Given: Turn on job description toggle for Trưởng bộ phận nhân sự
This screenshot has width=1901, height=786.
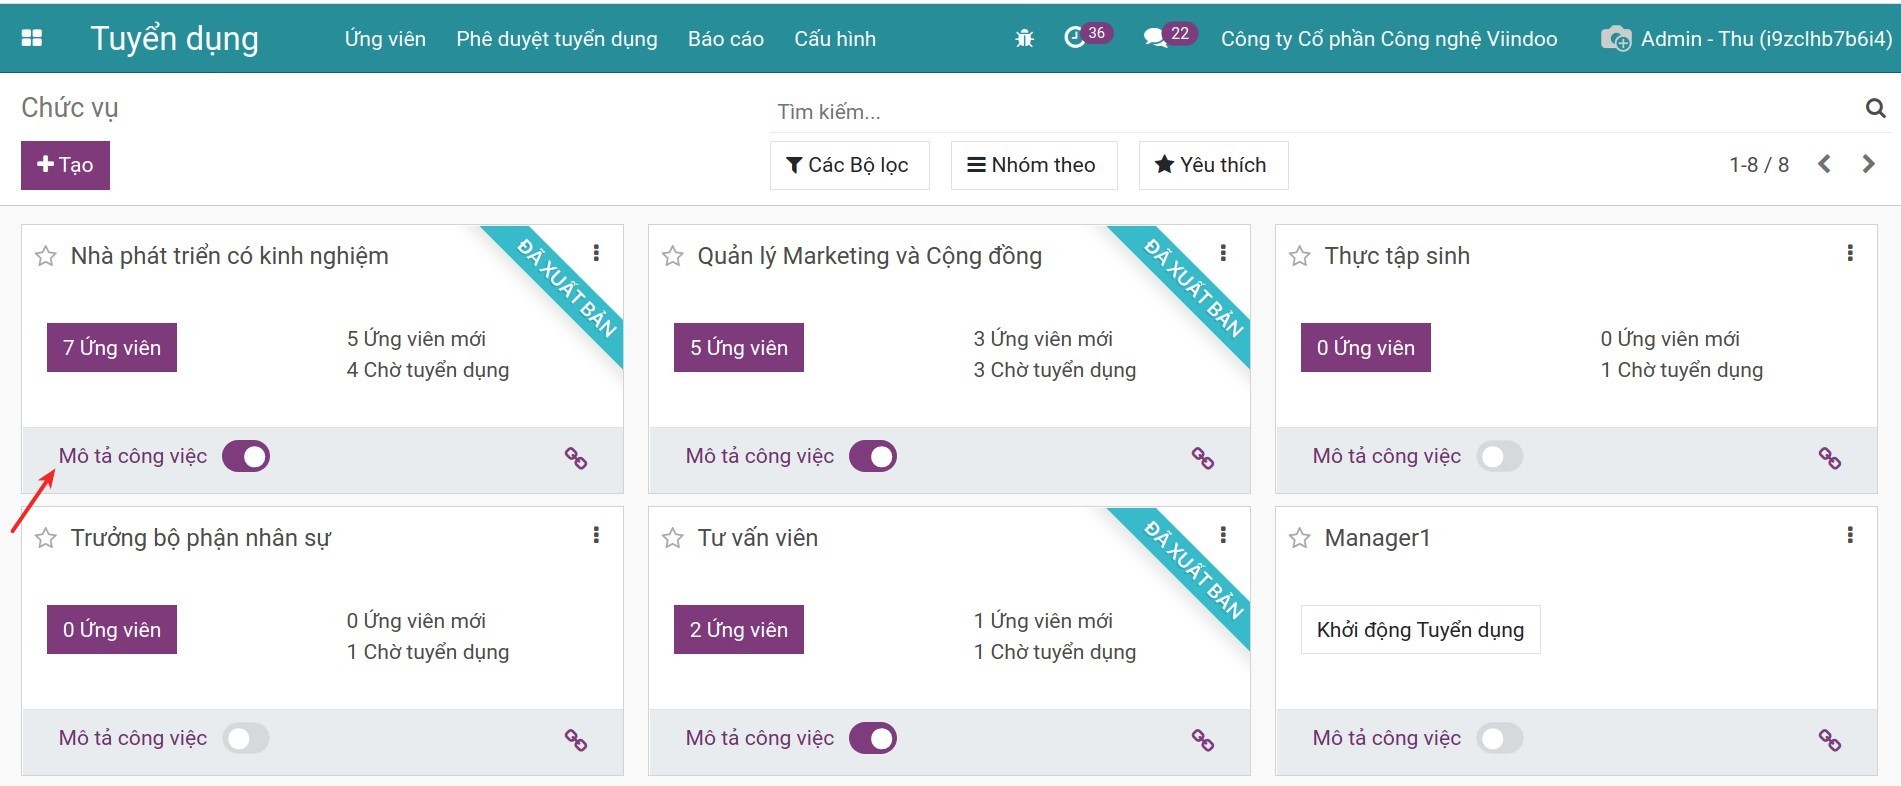Looking at the screenshot, I should (x=246, y=738).
